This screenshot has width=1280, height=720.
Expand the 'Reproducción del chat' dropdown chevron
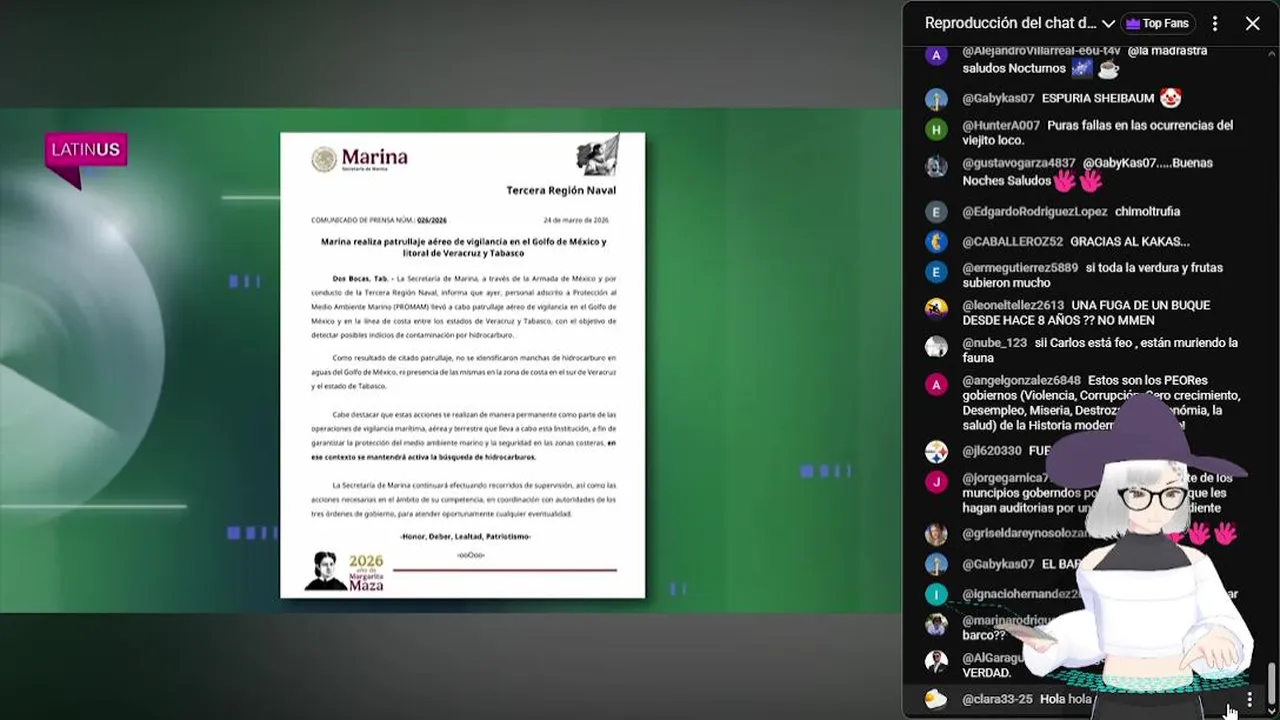1108,23
